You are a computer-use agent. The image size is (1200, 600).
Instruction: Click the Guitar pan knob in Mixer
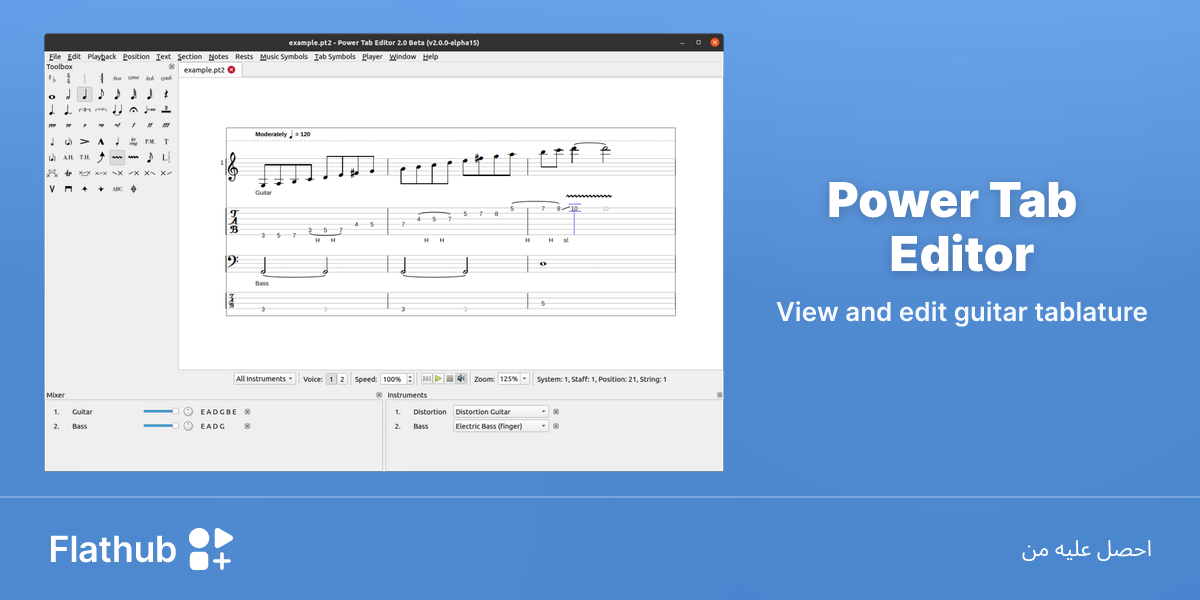[x=187, y=412]
